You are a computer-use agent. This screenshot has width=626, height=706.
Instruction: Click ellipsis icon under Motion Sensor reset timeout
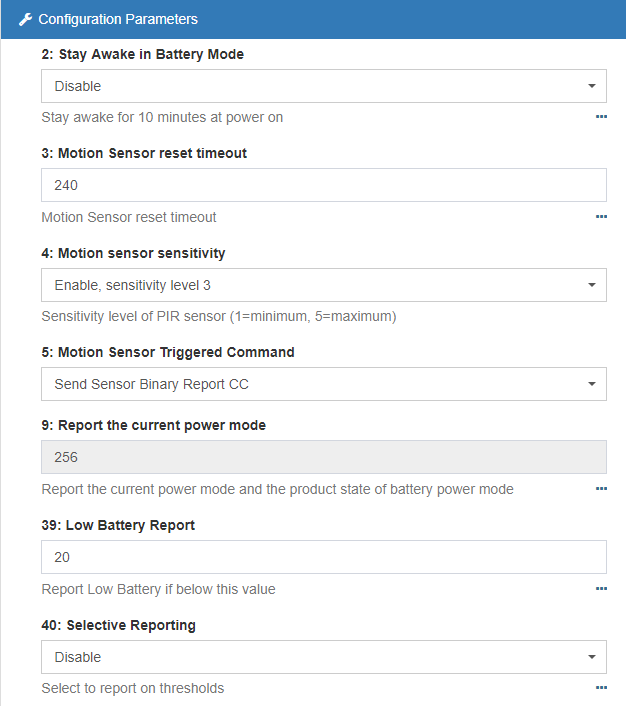(601, 217)
